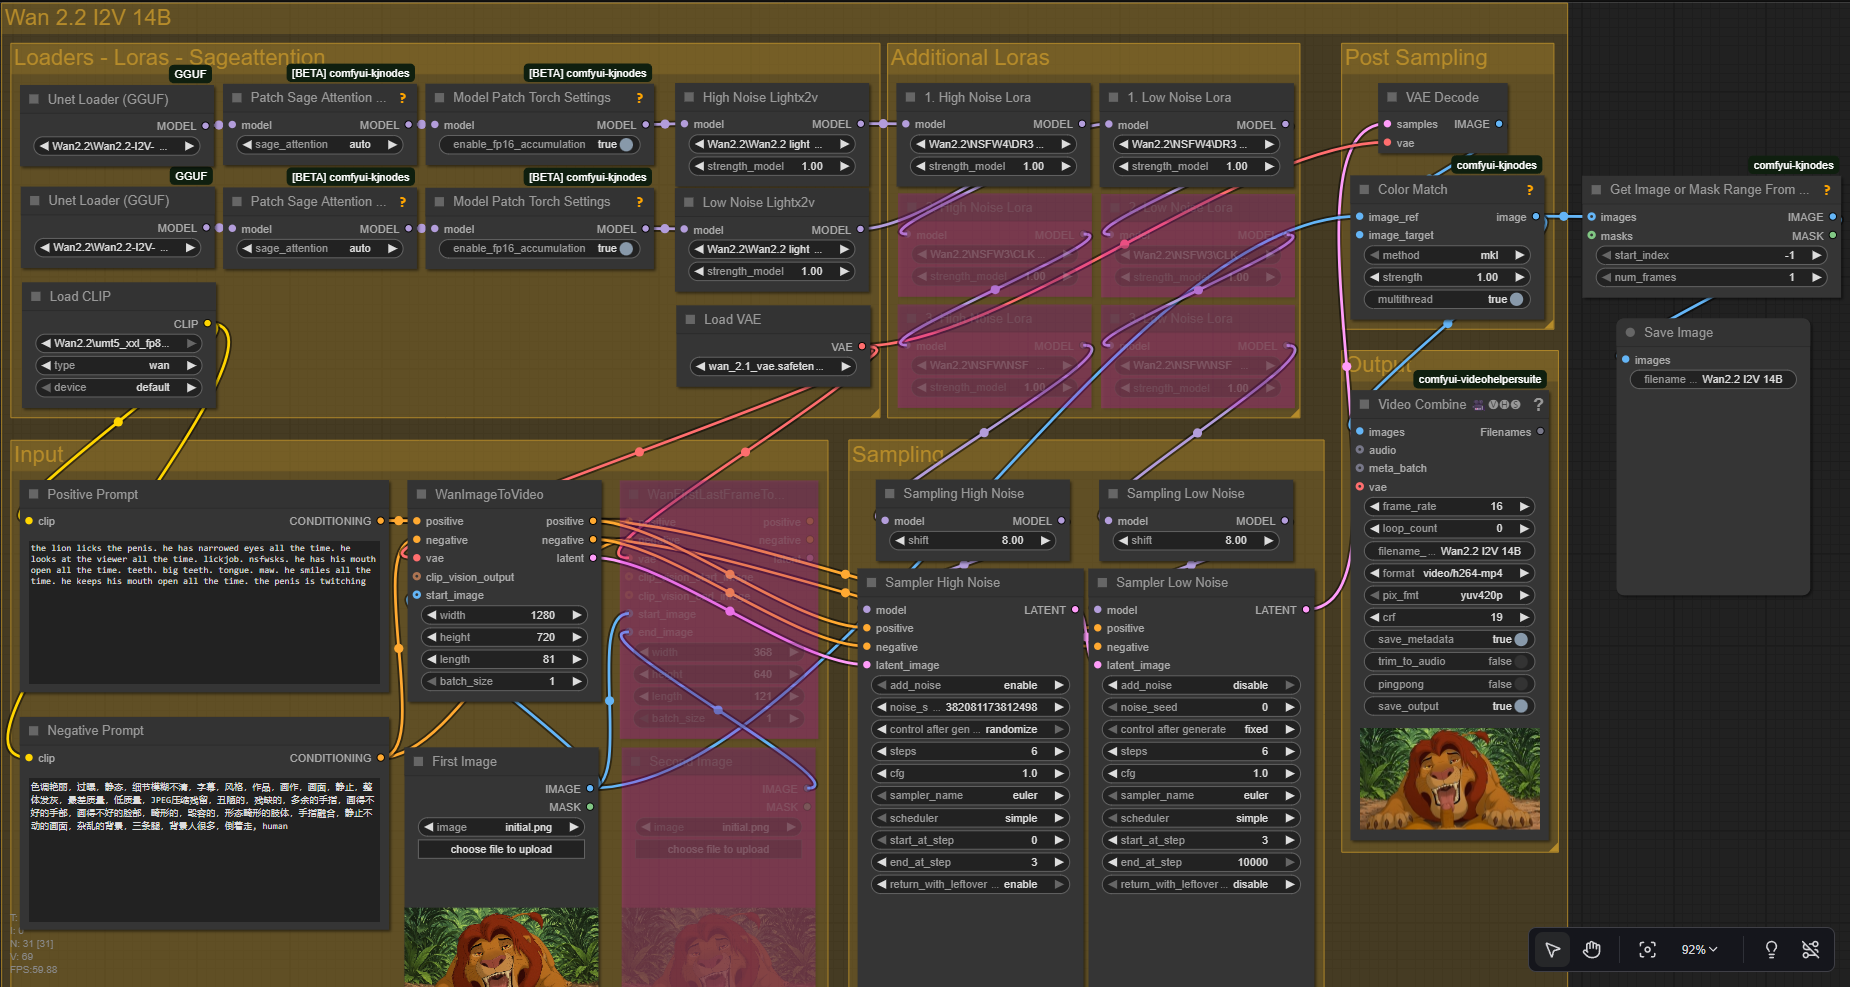Open the format video/h264-mp4 dropdown
The height and width of the screenshot is (987, 1850).
click(1448, 573)
